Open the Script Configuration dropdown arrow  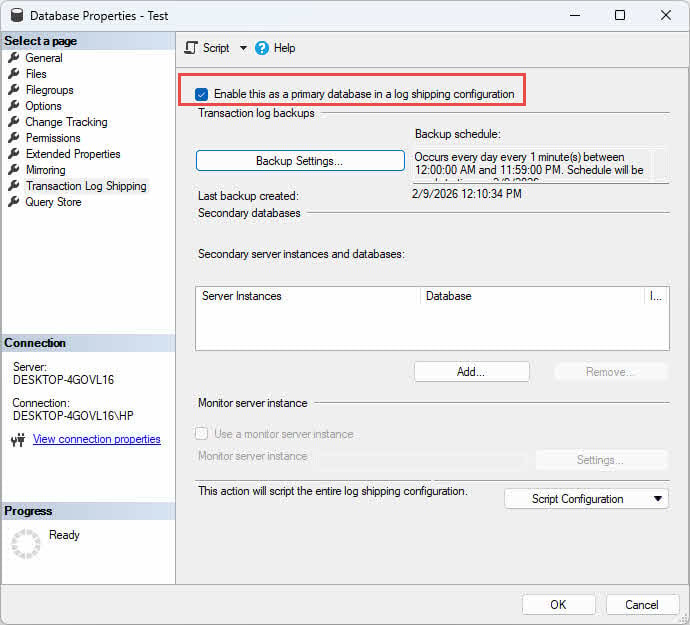(x=658, y=499)
